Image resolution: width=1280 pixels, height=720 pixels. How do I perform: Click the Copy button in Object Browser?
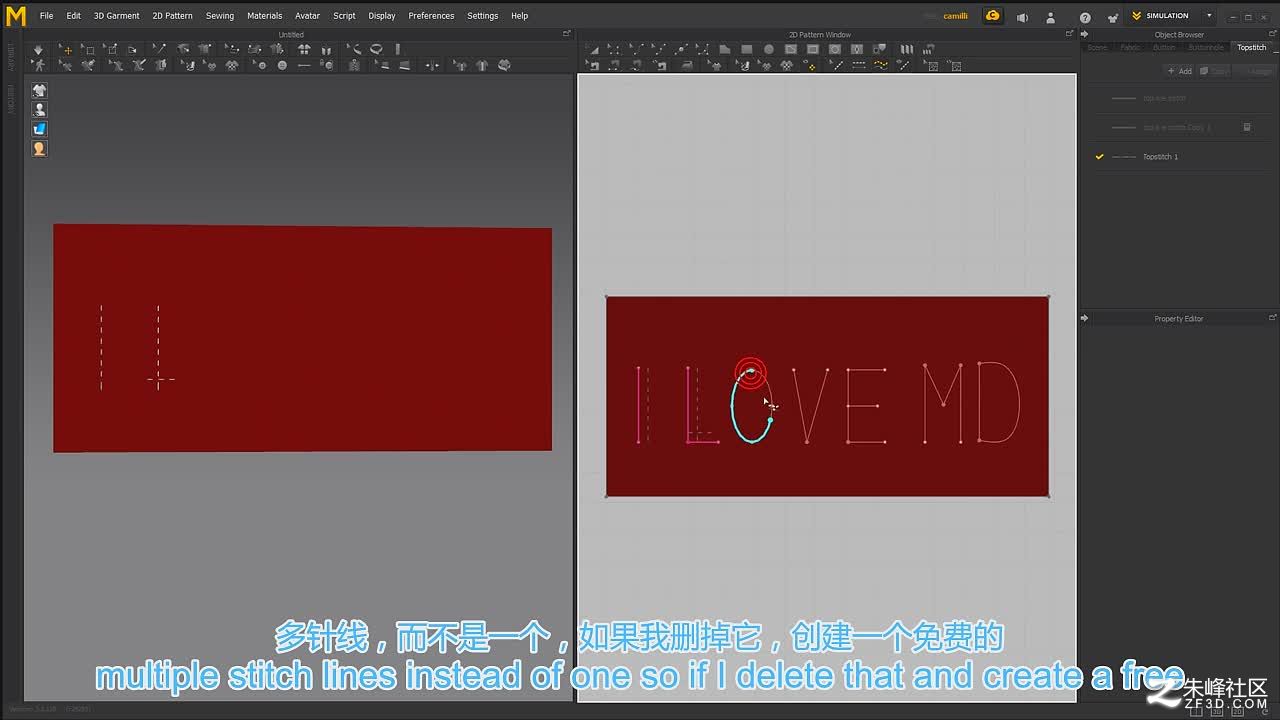pos(1215,71)
